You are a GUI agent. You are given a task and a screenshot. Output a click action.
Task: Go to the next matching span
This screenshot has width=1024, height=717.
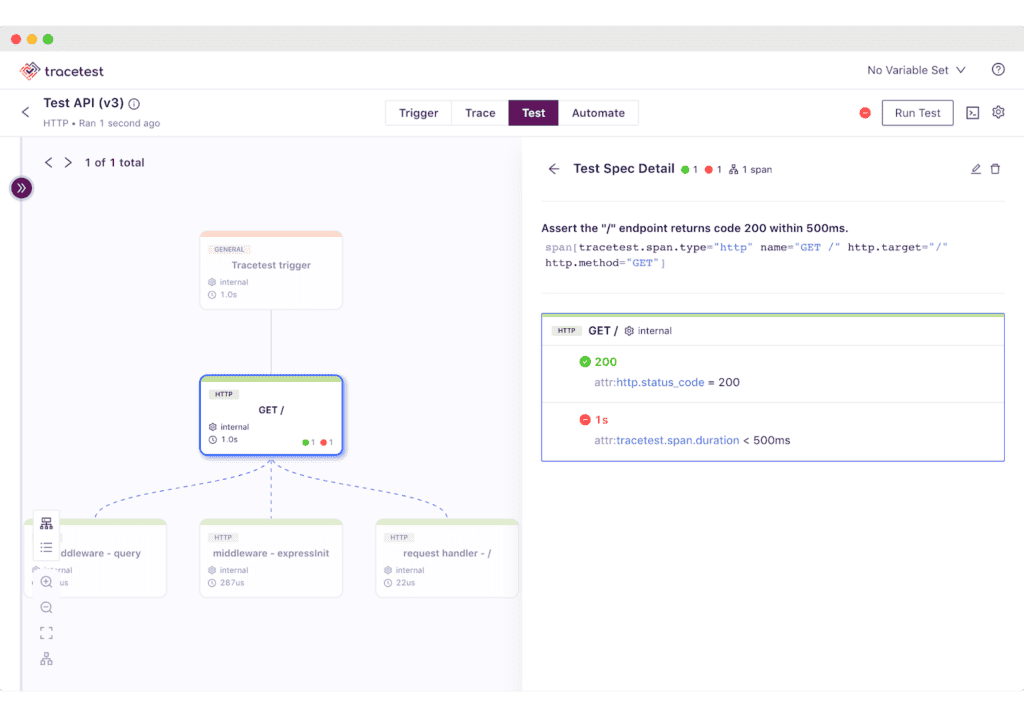tap(68, 162)
